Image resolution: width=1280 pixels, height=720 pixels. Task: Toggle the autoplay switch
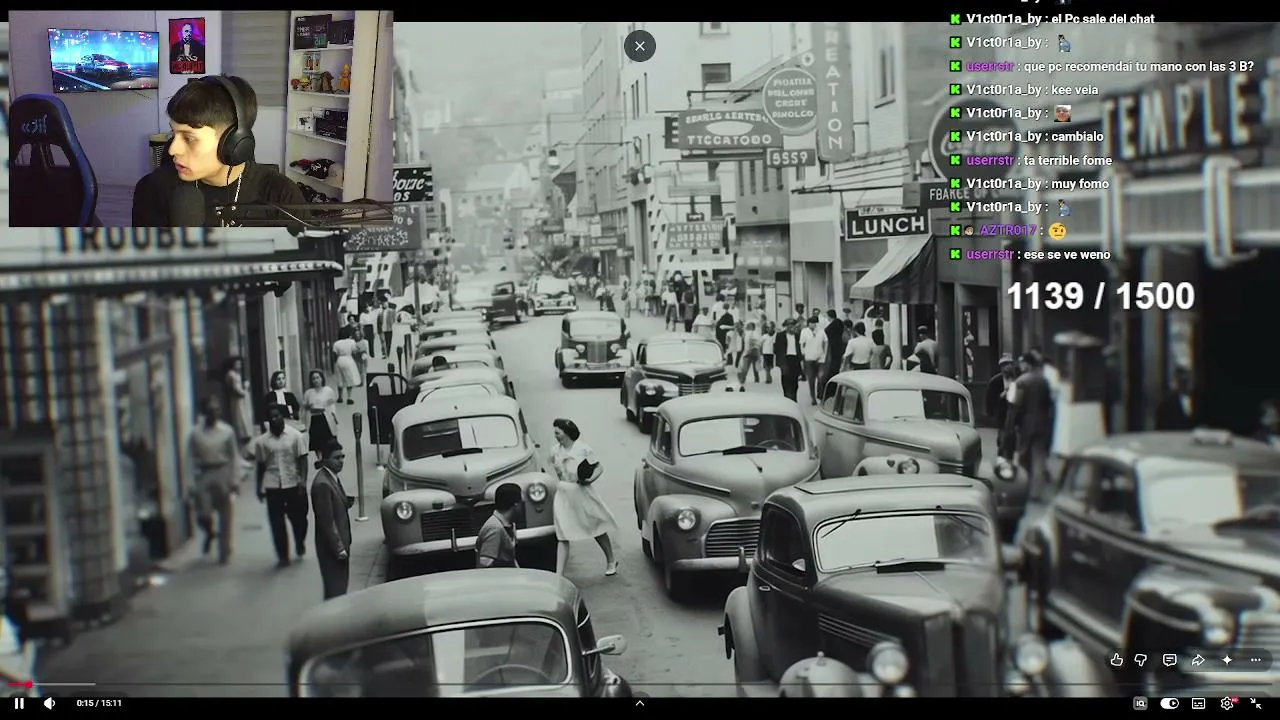pyautogui.click(x=1169, y=703)
